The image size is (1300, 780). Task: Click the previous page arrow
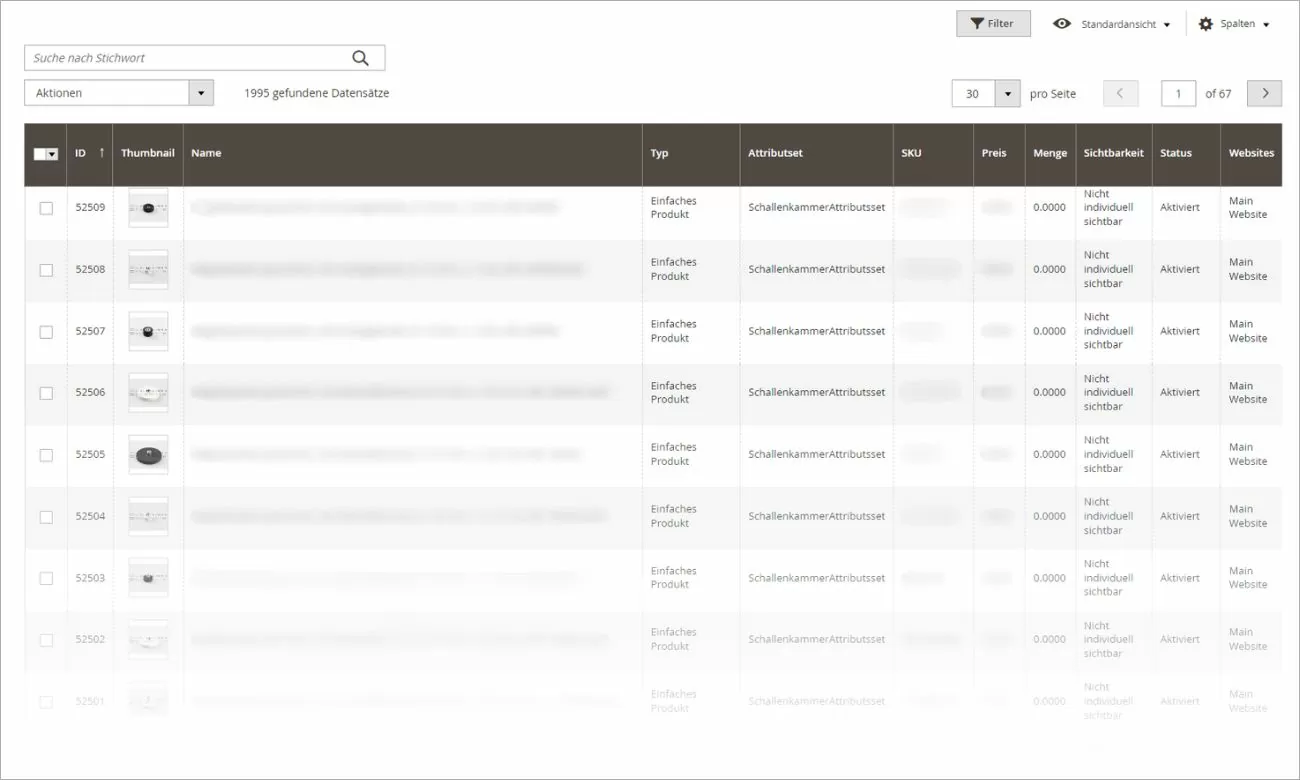(x=1120, y=93)
